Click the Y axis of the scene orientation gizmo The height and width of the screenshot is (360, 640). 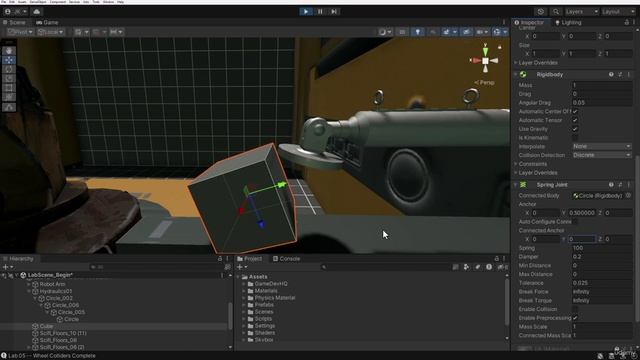[x=485, y=51]
